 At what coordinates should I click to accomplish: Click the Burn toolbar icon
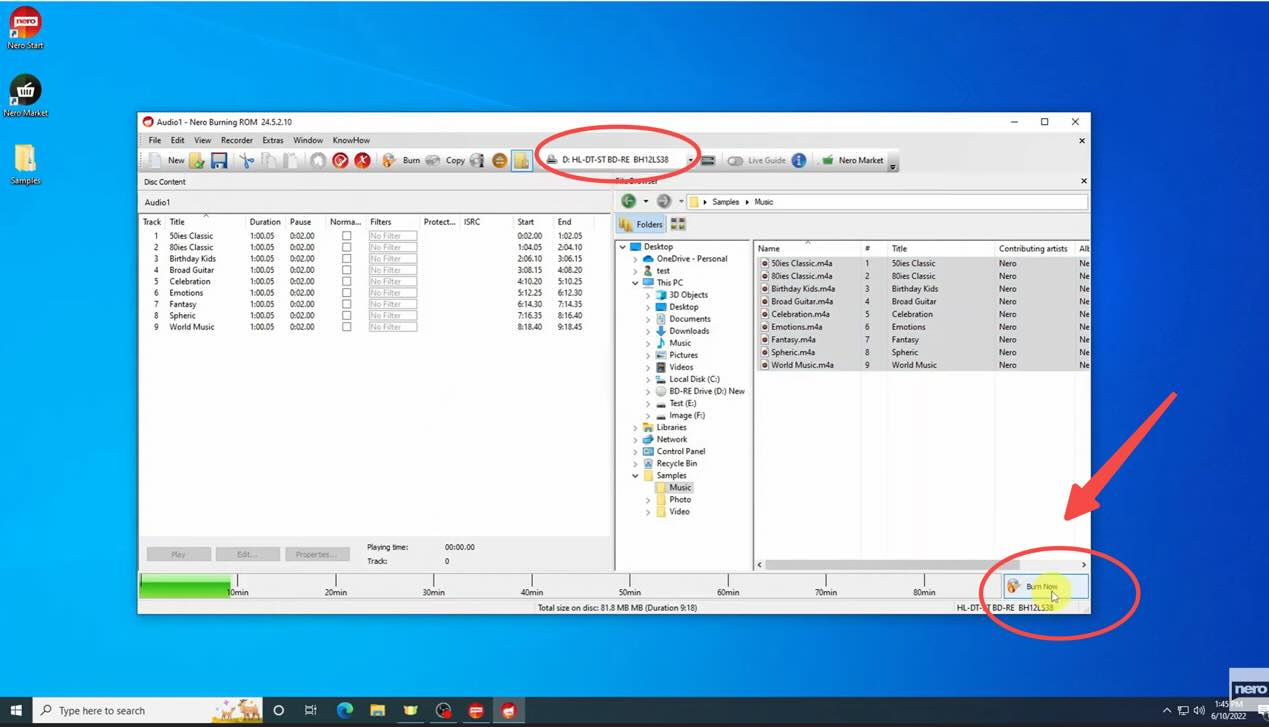[x=401, y=160]
